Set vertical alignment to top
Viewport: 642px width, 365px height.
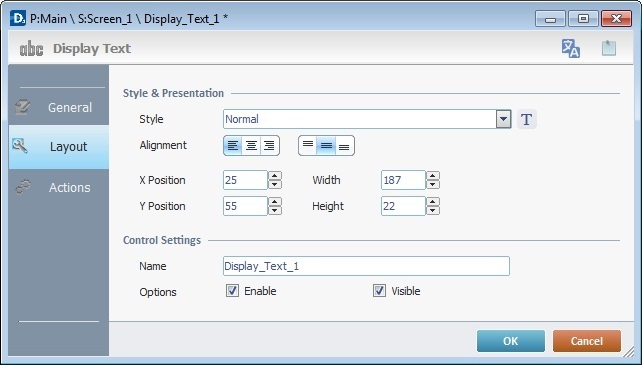308,145
